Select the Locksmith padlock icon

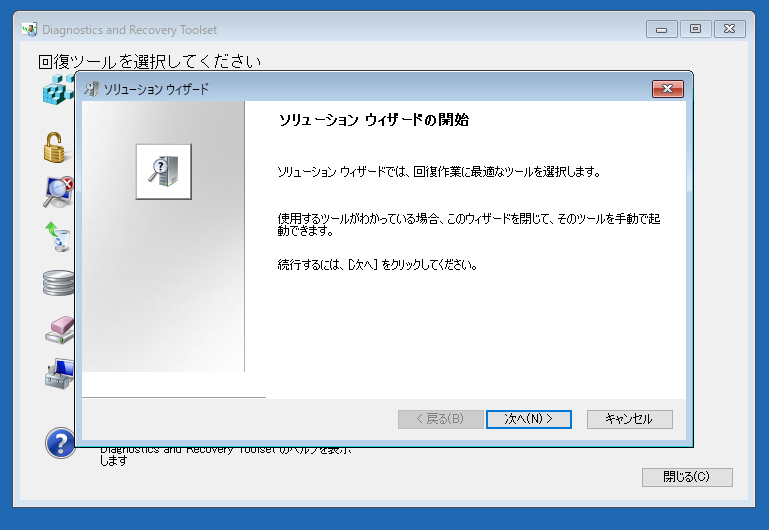(55, 147)
